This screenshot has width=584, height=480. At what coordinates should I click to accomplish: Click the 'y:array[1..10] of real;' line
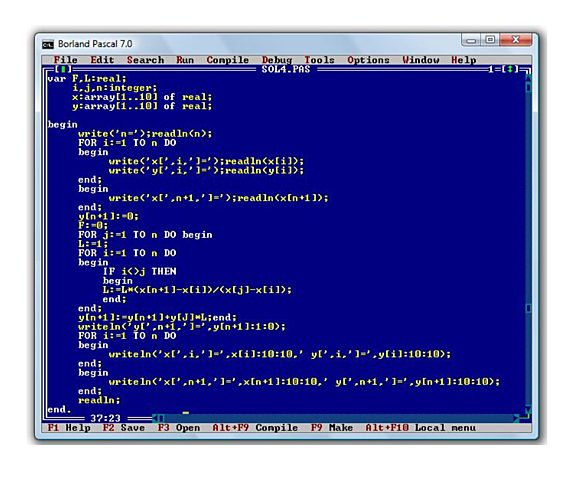142,106
